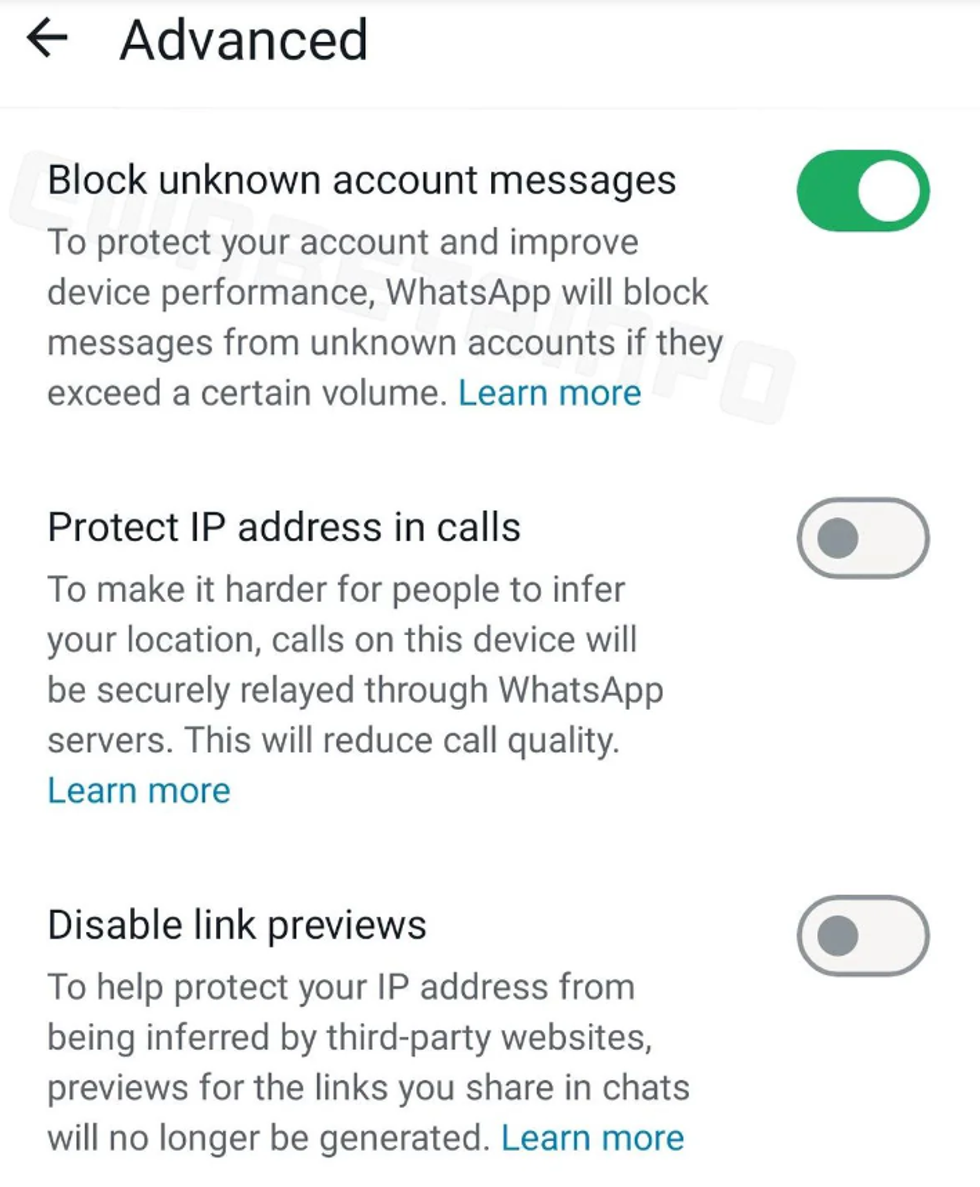This screenshot has width=980, height=1187.
Task: Select the Protect IP address in calls heading
Action: 284,527
